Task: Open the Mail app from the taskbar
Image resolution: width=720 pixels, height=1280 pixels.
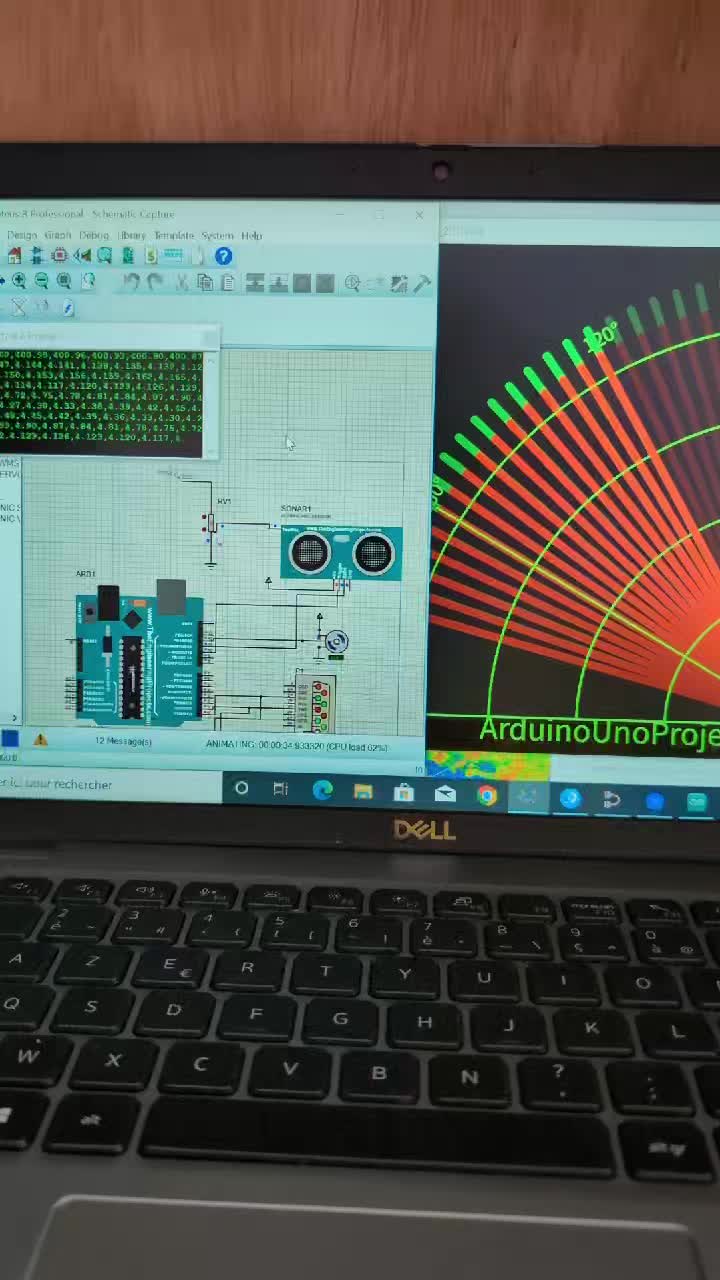Action: (445, 794)
